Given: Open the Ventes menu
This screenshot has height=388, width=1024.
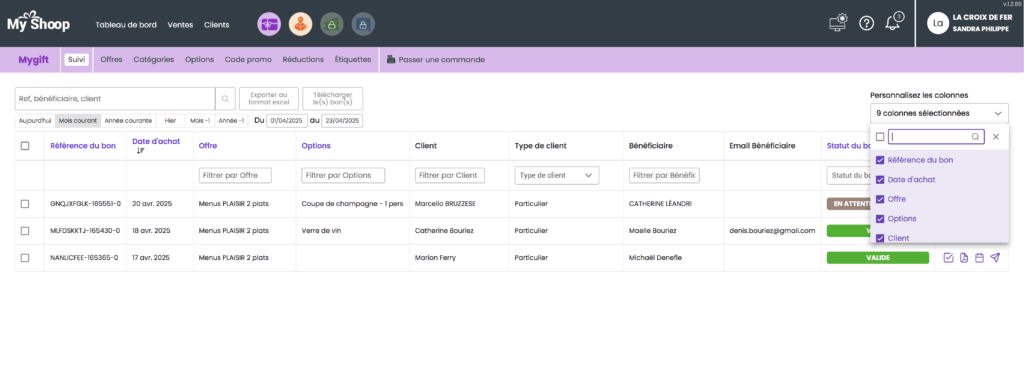Looking at the screenshot, I should coord(180,25).
